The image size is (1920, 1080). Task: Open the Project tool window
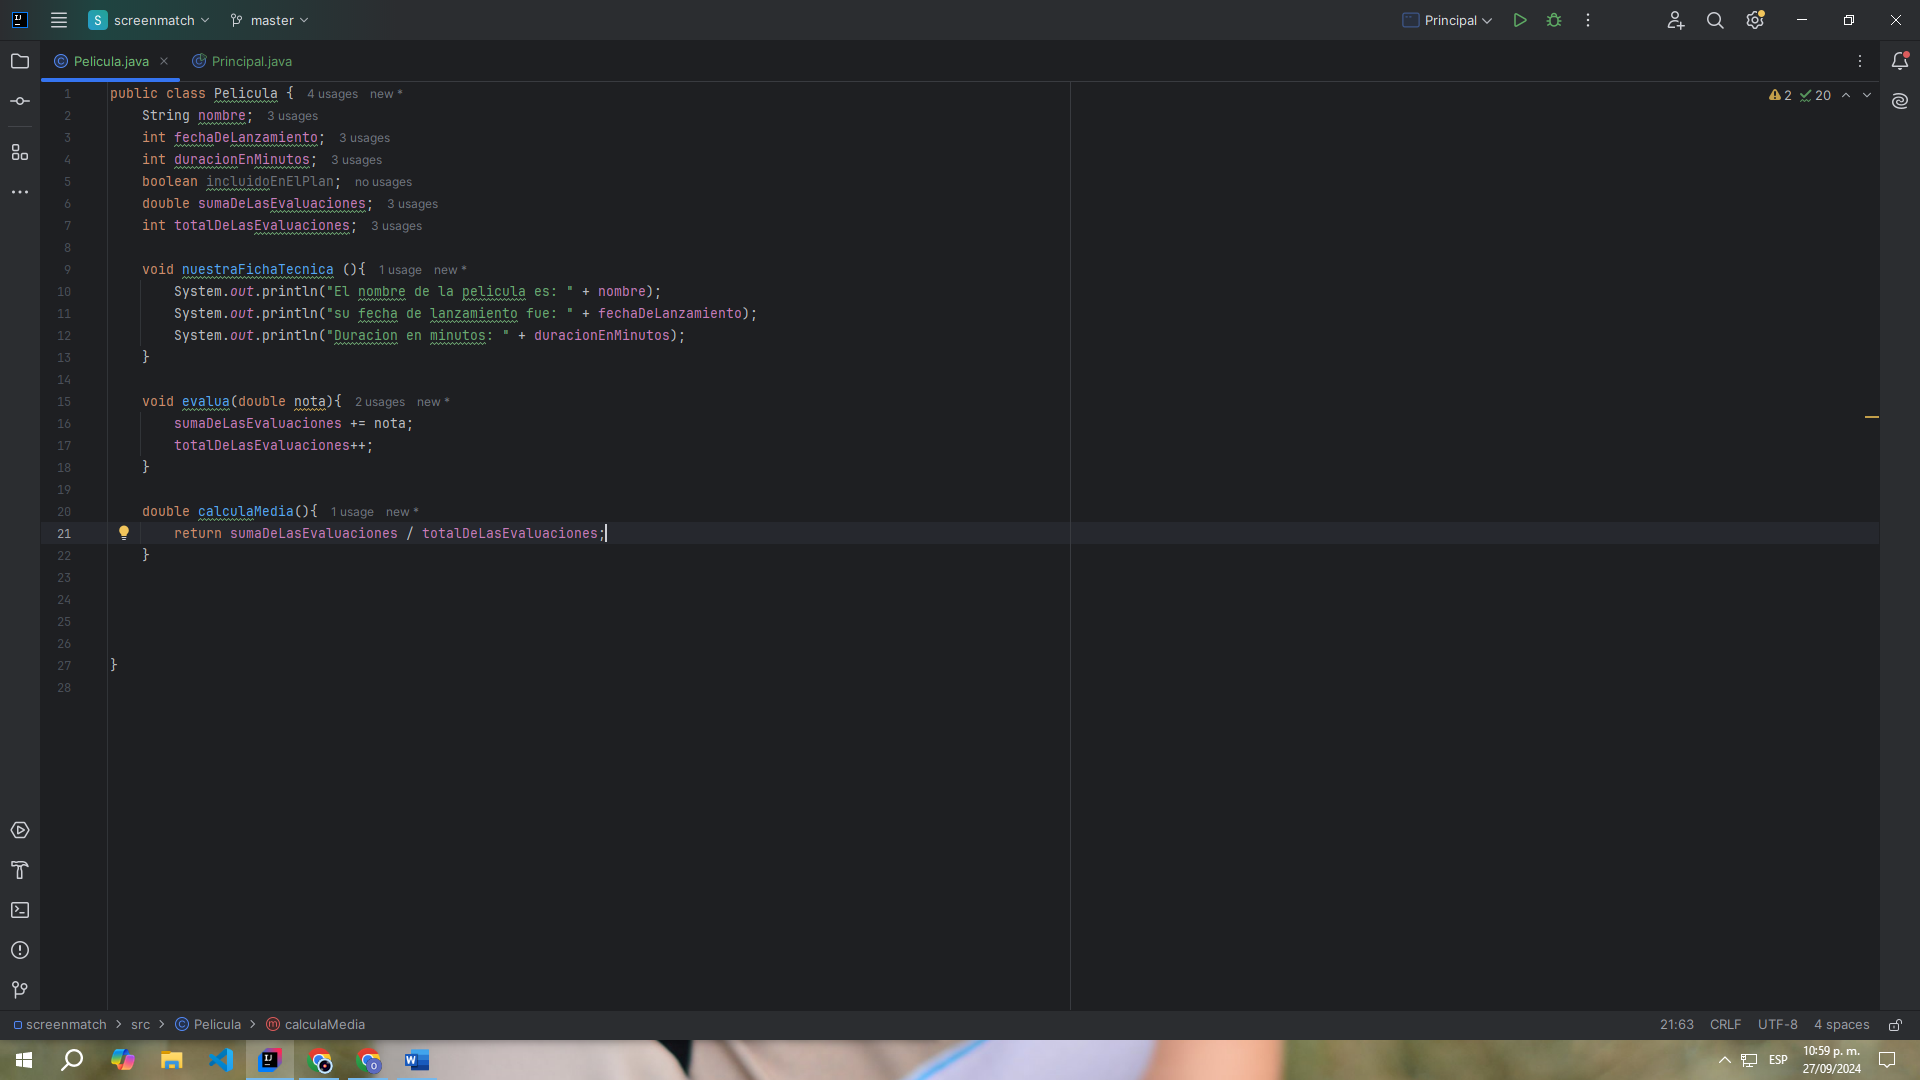coord(20,61)
